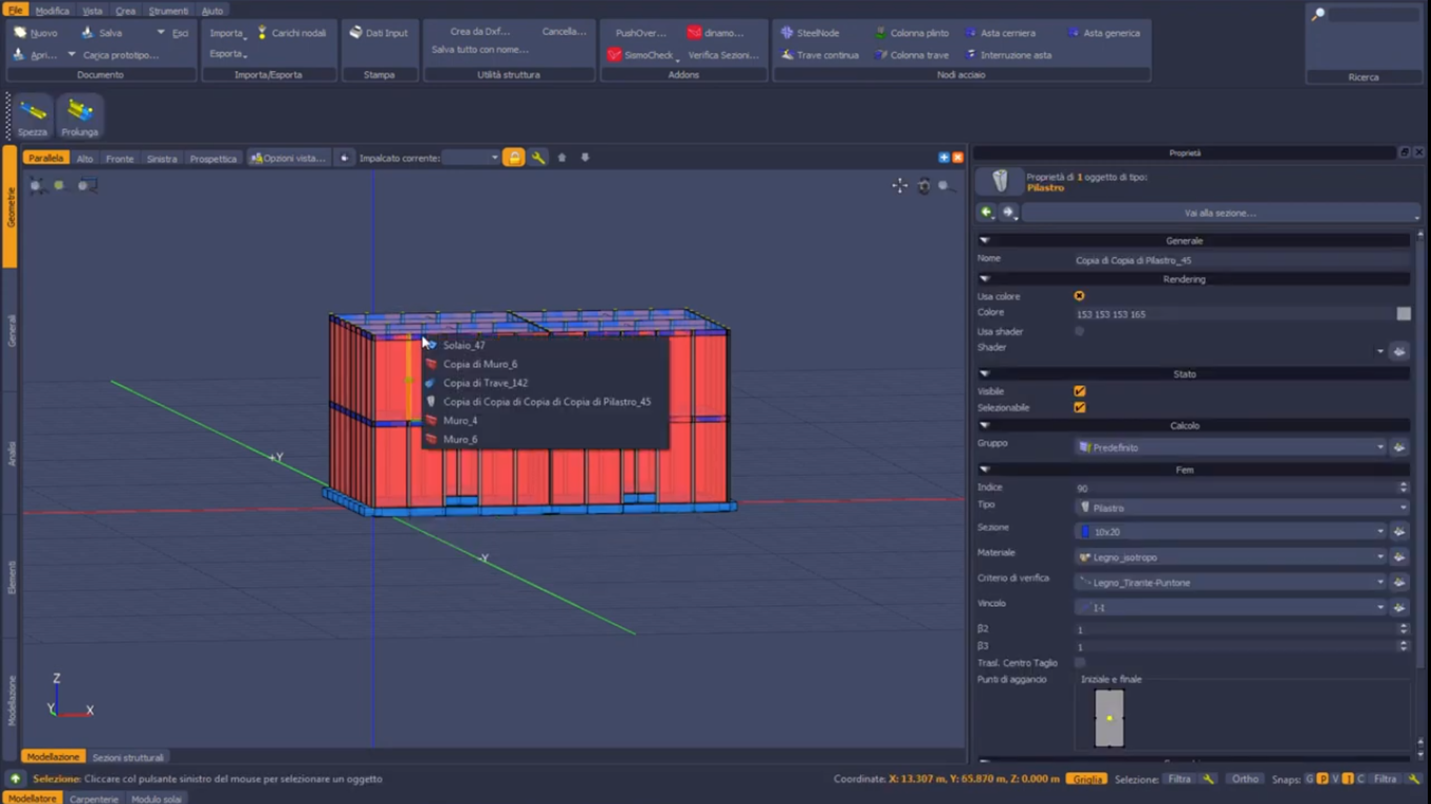Click the forward arrow in Proprietà panel
This screenshot has width=1431, height=804.
(1009, 212)
